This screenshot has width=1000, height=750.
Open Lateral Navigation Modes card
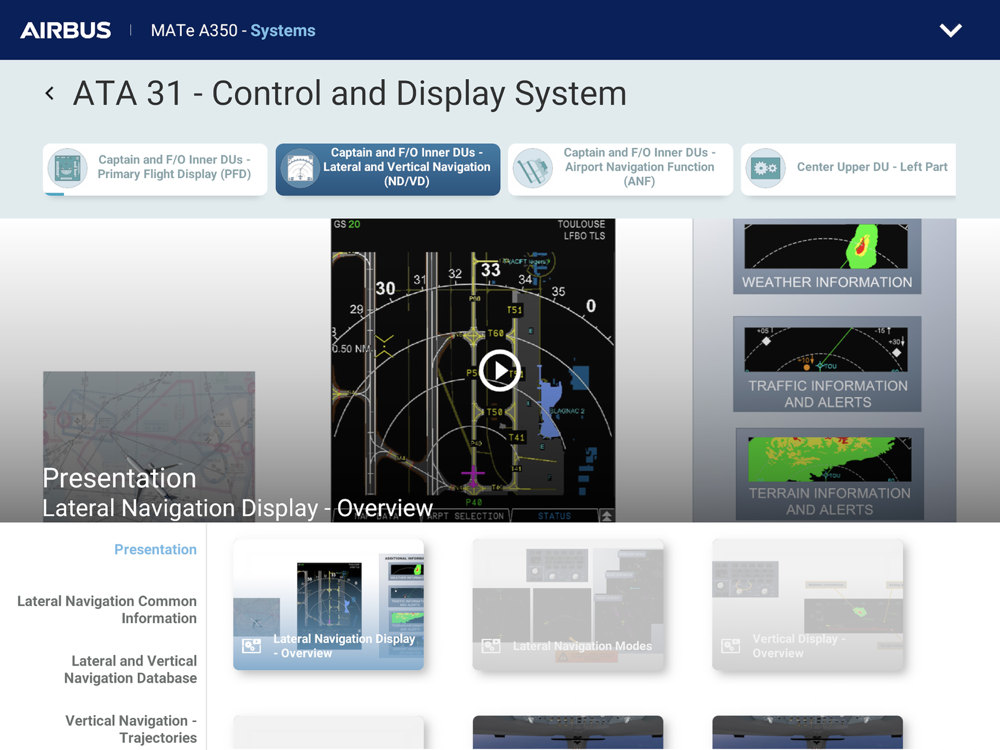pos(568,605)
